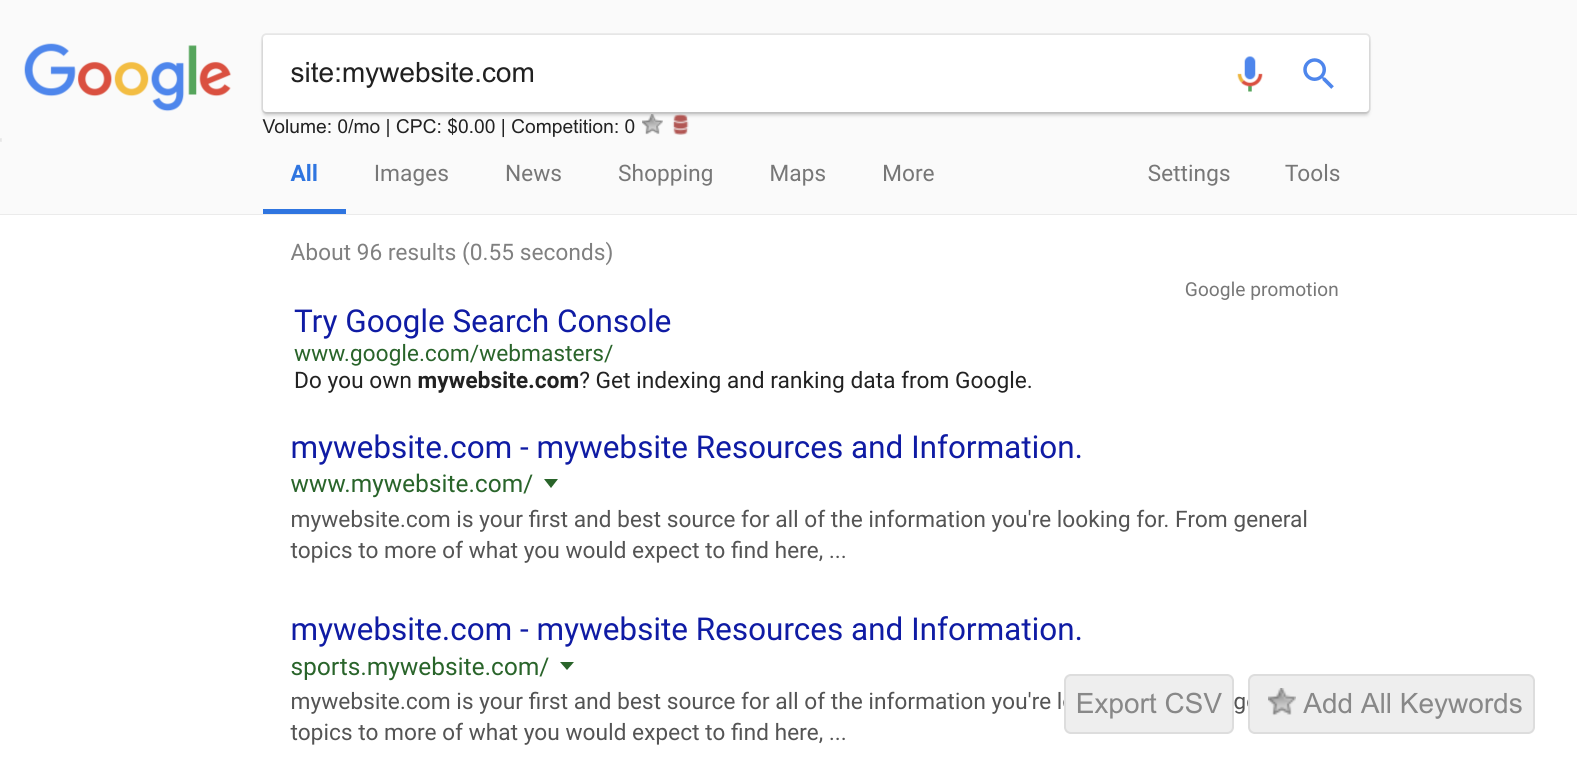Click the star icon in Add All Keywords

click(1281, 702)
